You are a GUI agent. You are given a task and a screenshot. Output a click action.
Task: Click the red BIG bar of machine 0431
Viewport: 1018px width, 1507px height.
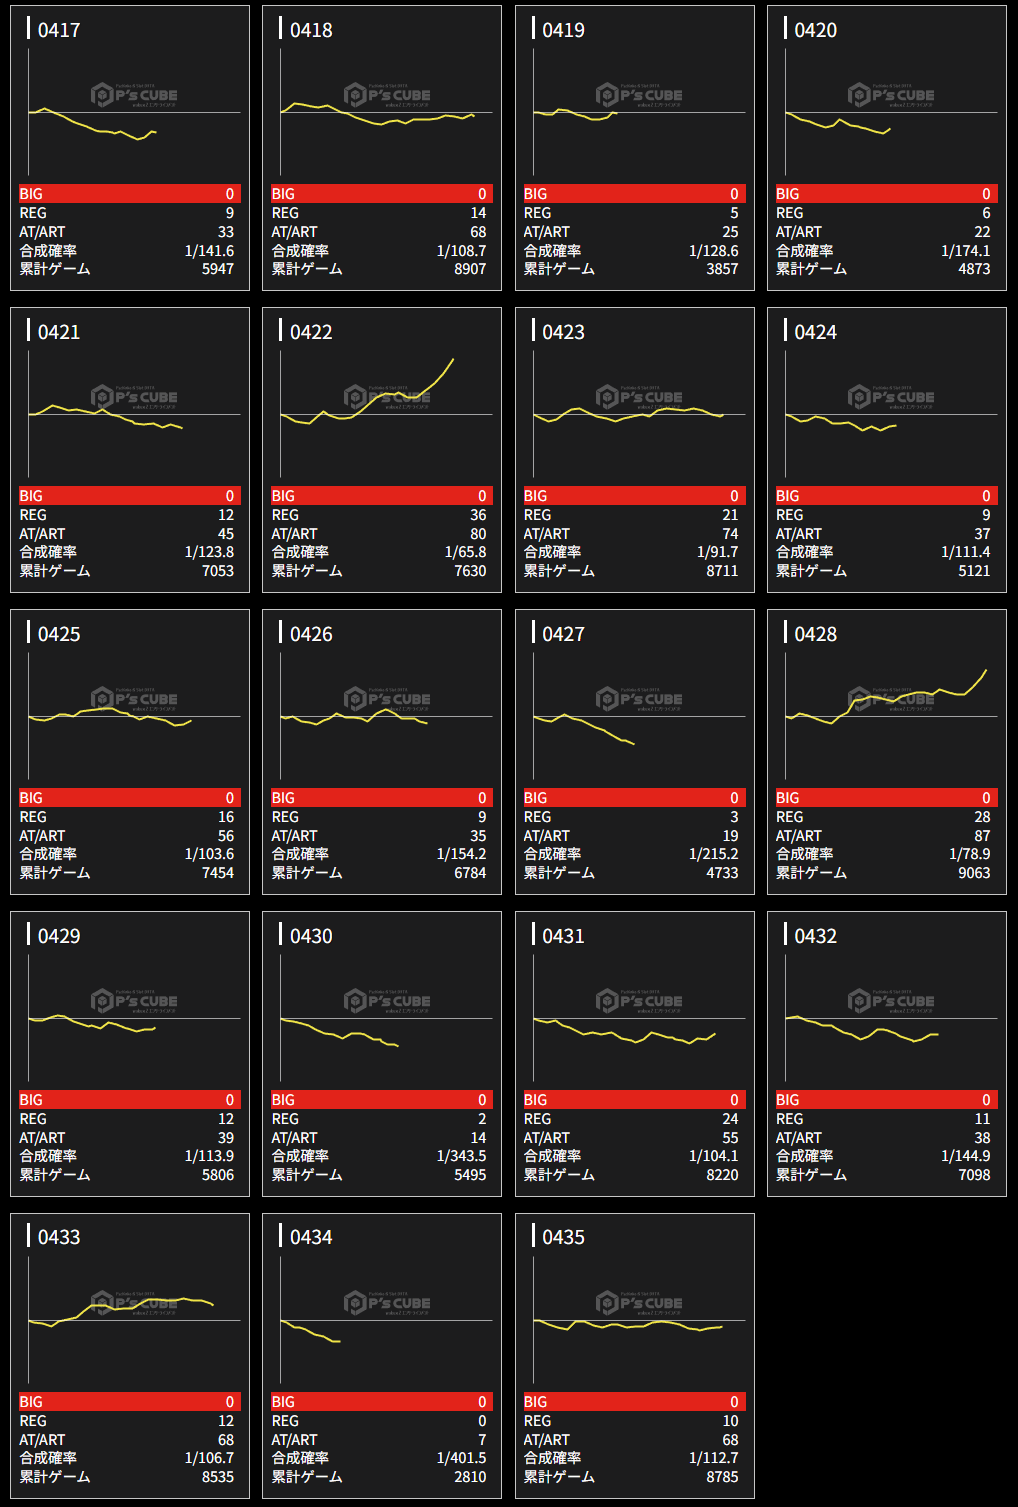634,1100
